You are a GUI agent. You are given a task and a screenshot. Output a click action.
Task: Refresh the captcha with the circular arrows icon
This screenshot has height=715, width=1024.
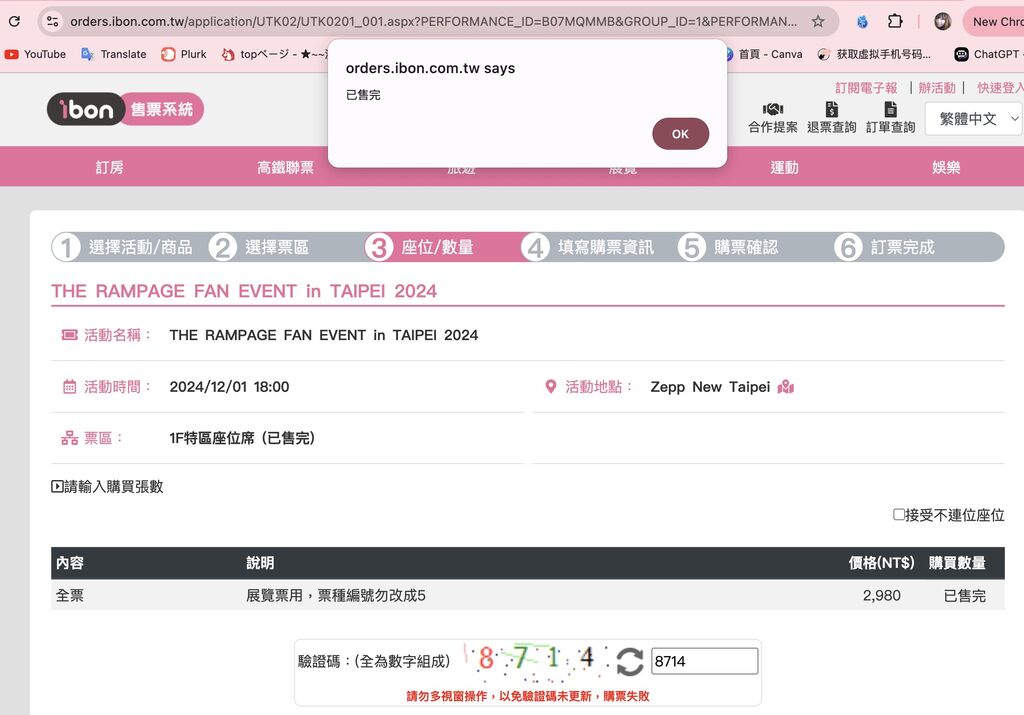[x=630, y=661]
